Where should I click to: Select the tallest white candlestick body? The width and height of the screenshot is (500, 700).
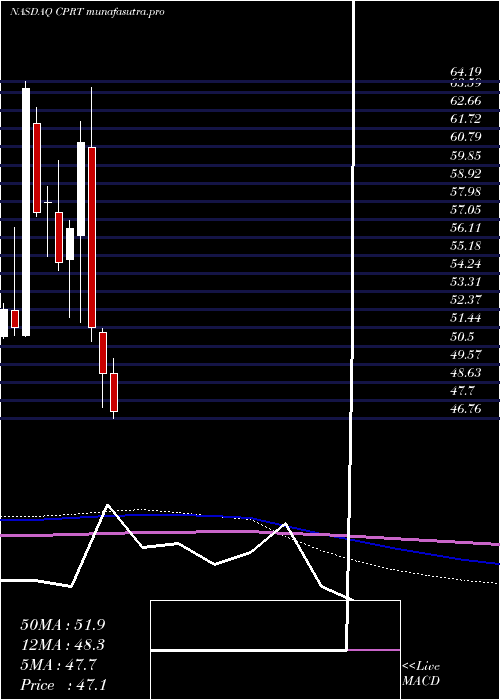(26, 212)
